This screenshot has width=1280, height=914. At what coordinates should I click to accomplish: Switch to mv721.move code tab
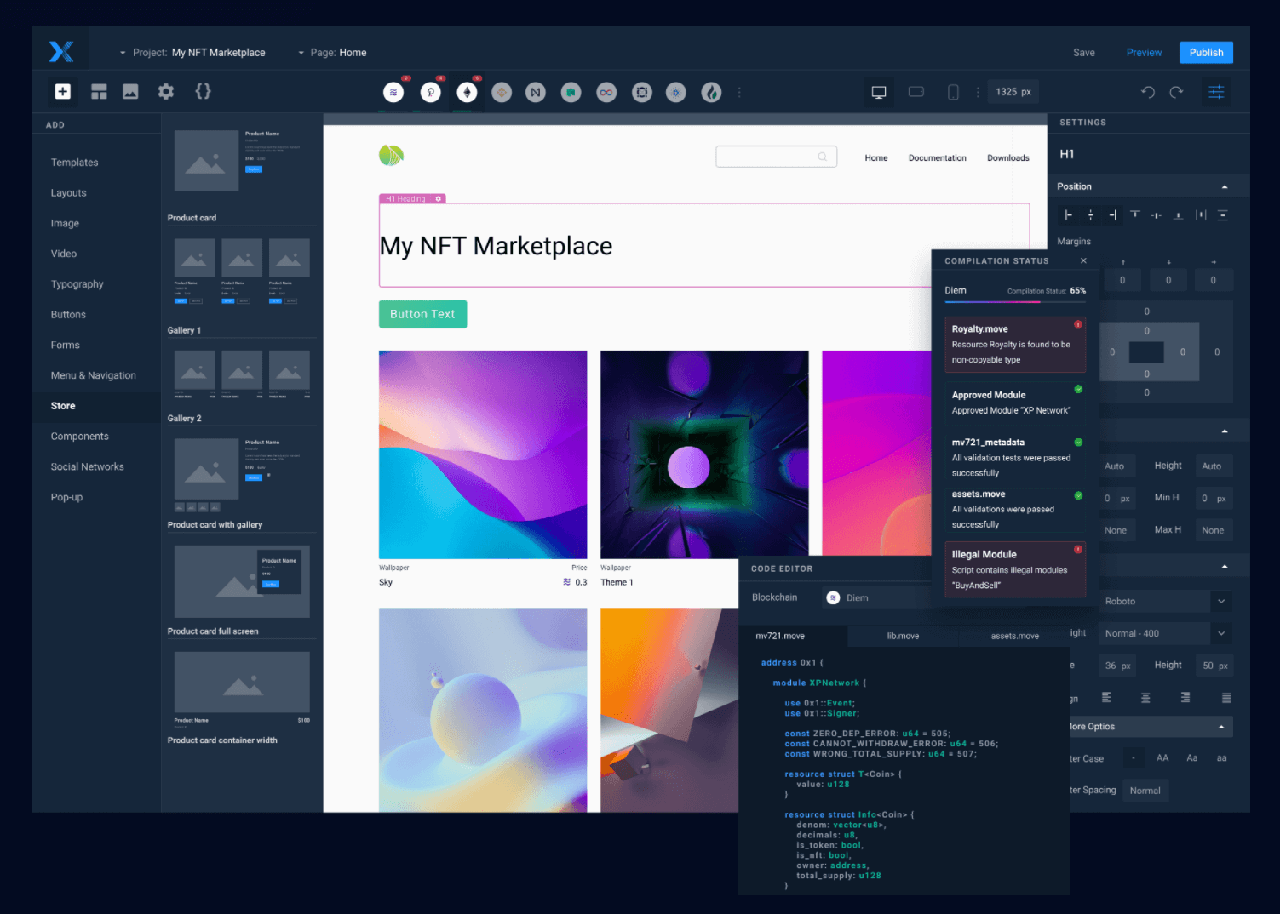[x=780, y=636]
